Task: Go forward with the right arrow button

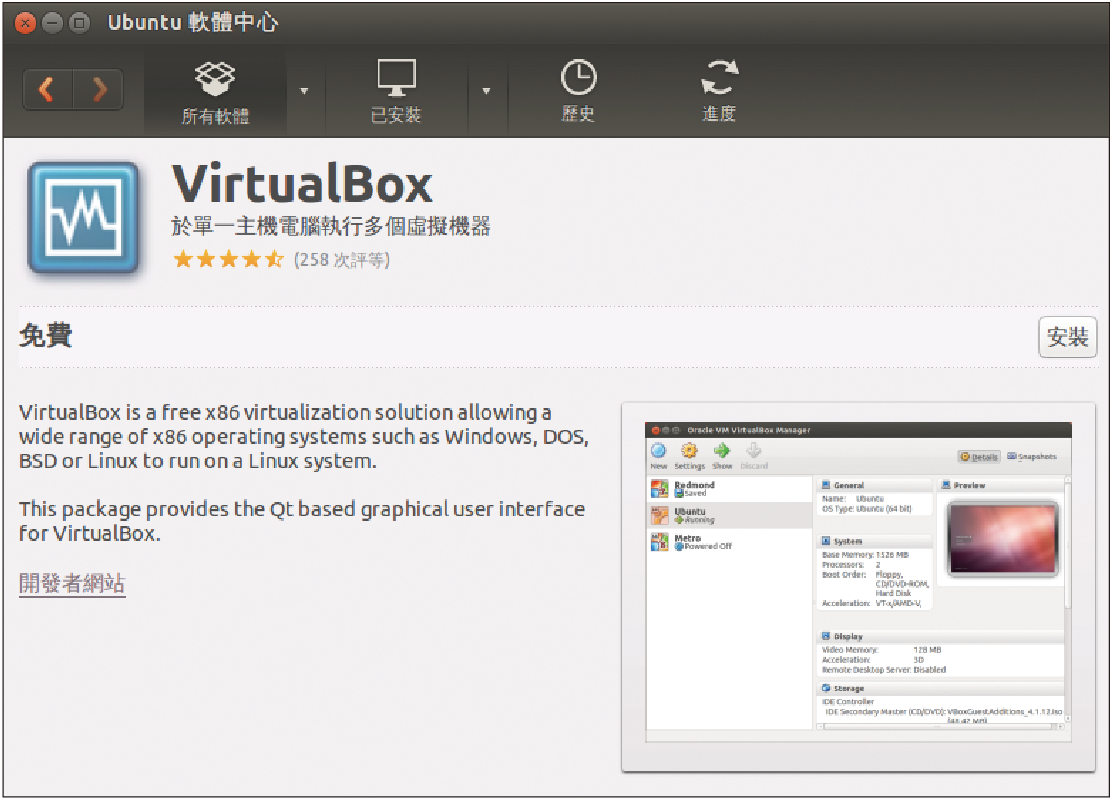Action: pyautogui.click(x=99, y=89)
